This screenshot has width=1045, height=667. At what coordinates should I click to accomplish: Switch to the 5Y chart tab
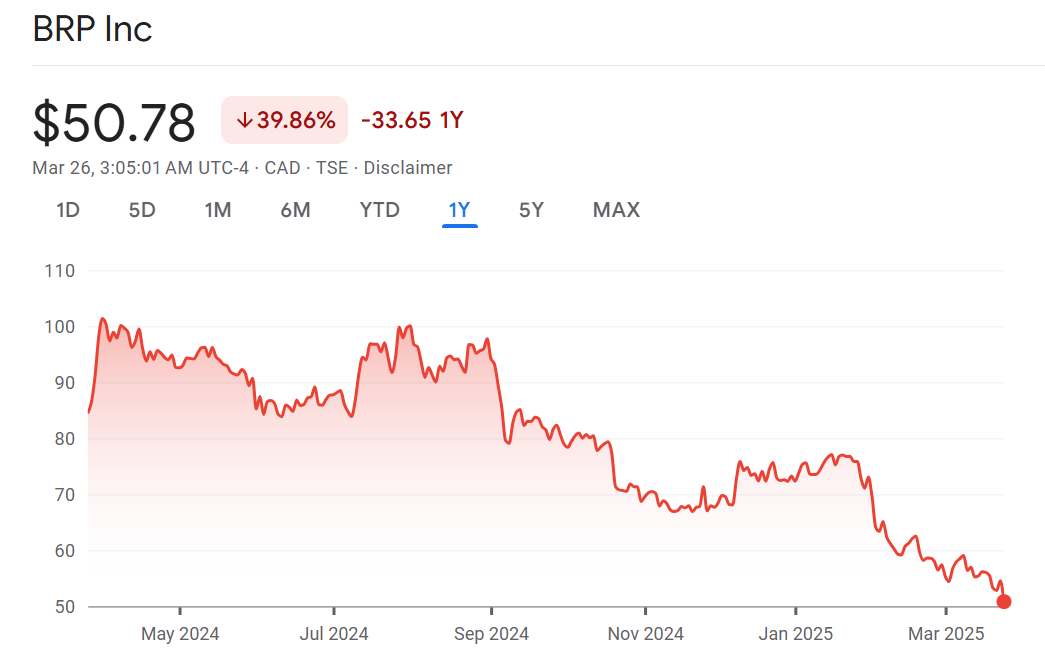531,210
